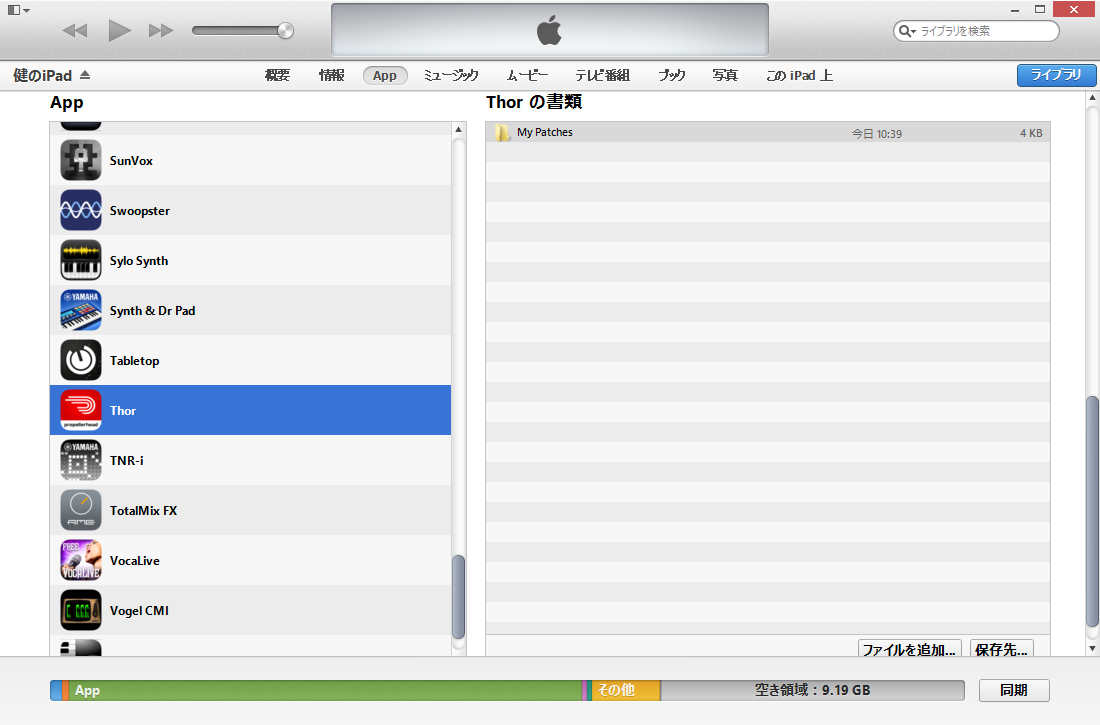This screenshot has width=1100, height=725.
Task: Click the 保存先... button
Action: 1001,648
